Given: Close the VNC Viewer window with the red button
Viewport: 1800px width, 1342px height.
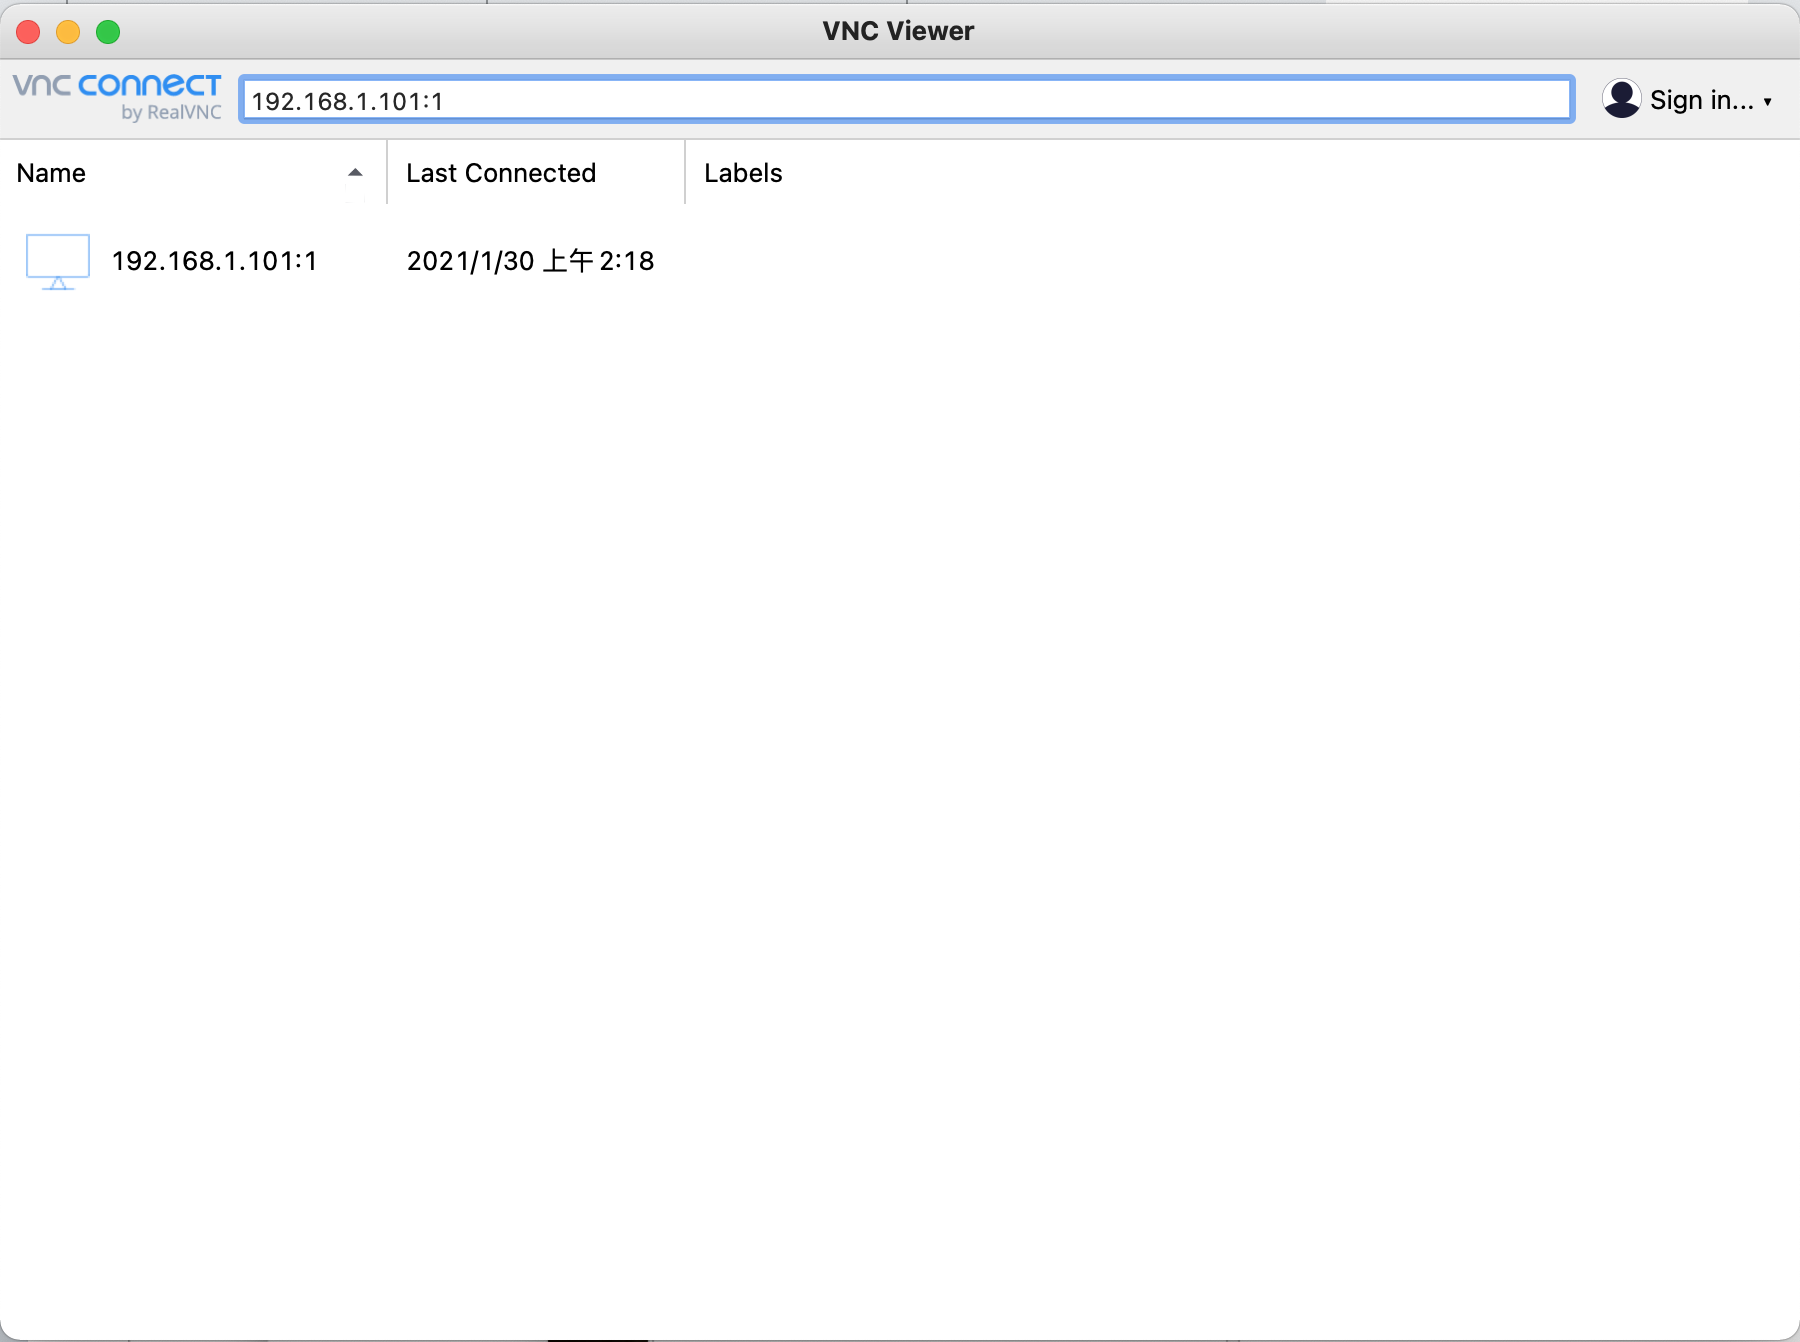Looking at the screenshot, I should (28, 32).
